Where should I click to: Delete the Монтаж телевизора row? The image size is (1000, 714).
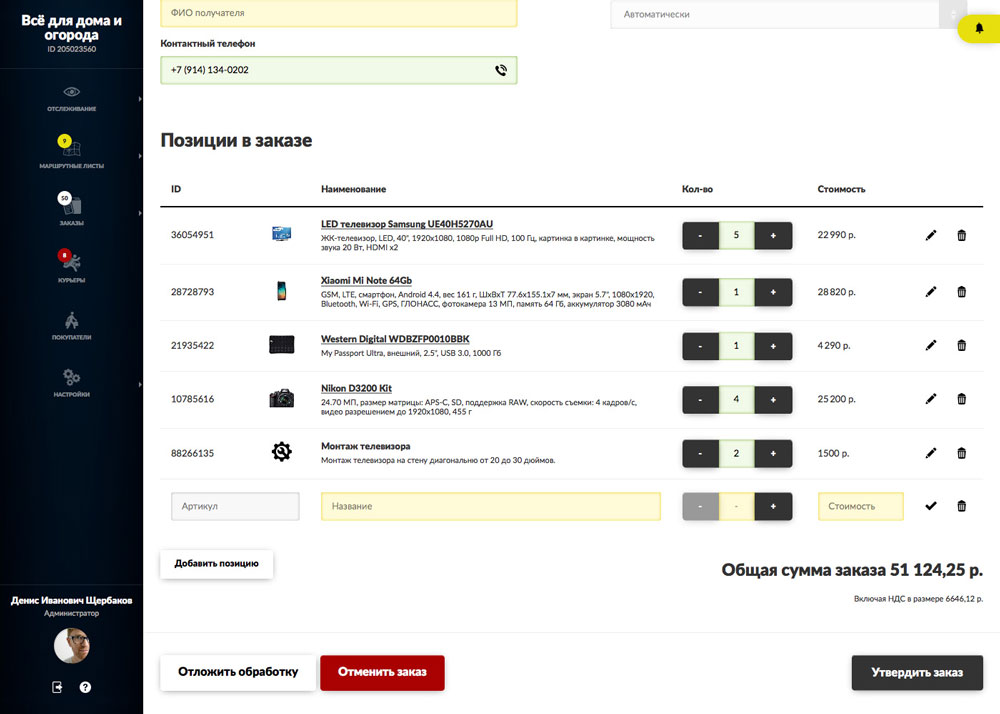(x=961, y=453)
